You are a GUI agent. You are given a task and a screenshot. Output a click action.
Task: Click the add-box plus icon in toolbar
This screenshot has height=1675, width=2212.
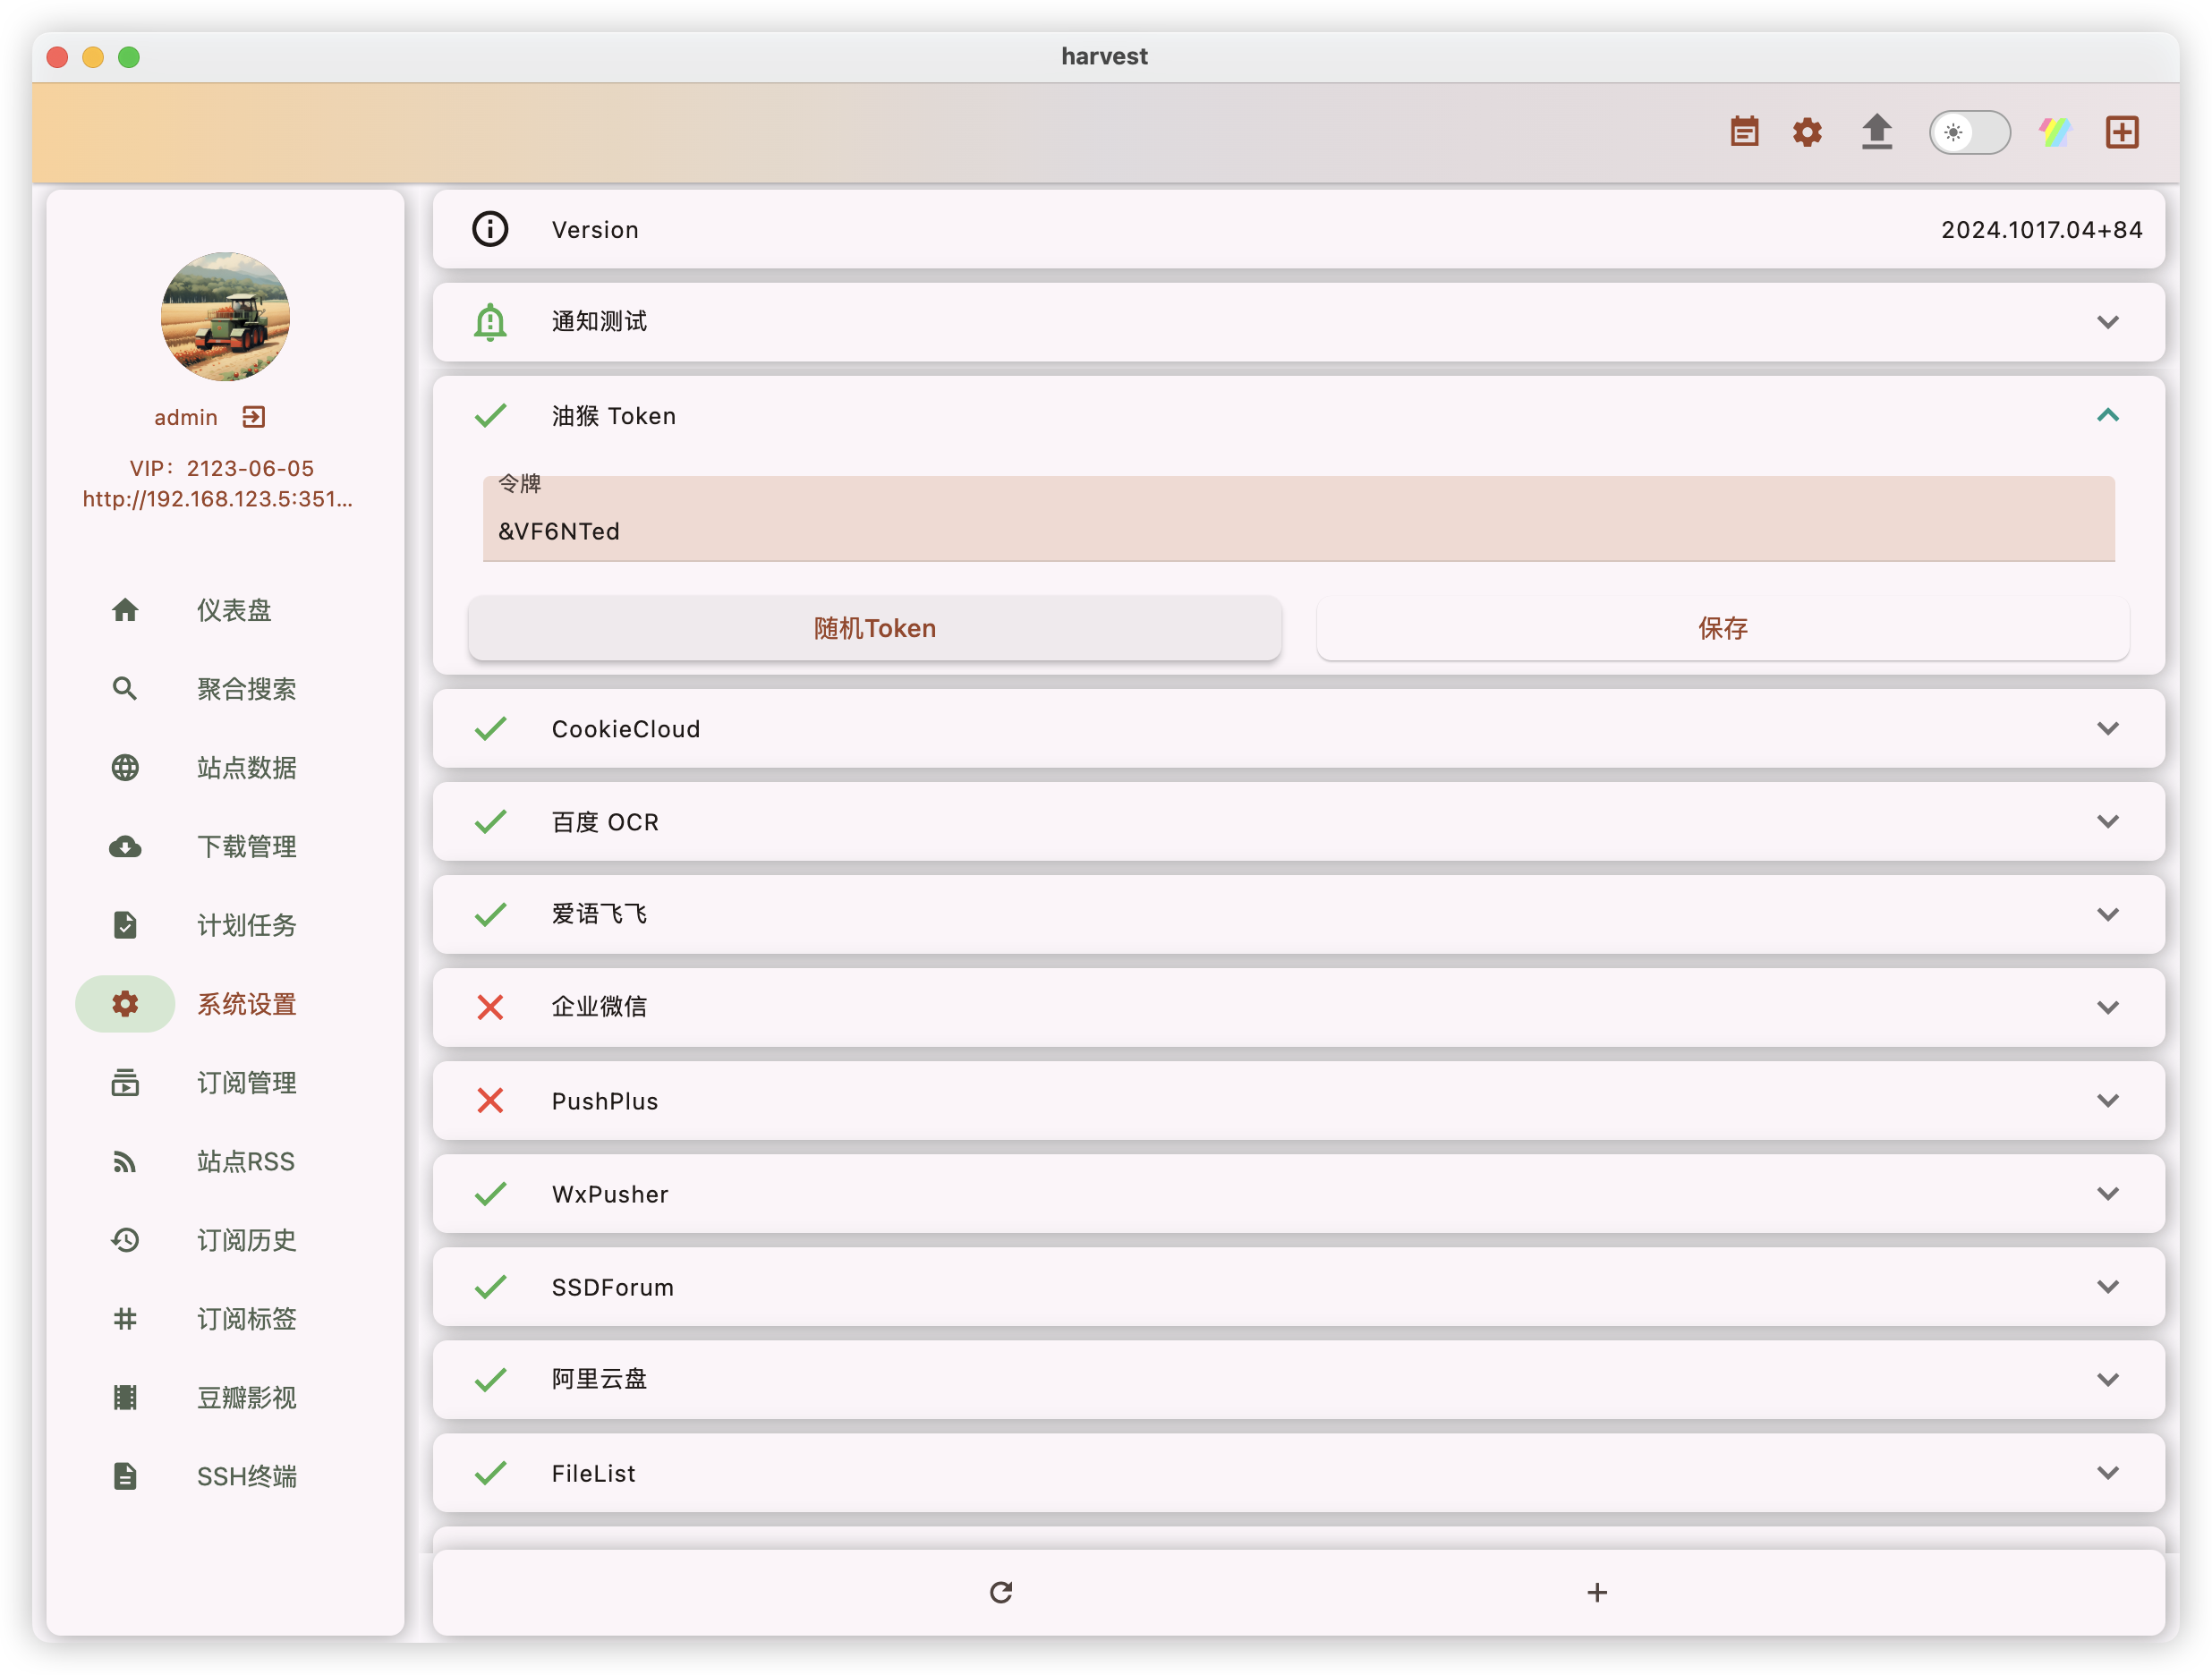(2121, 132)
